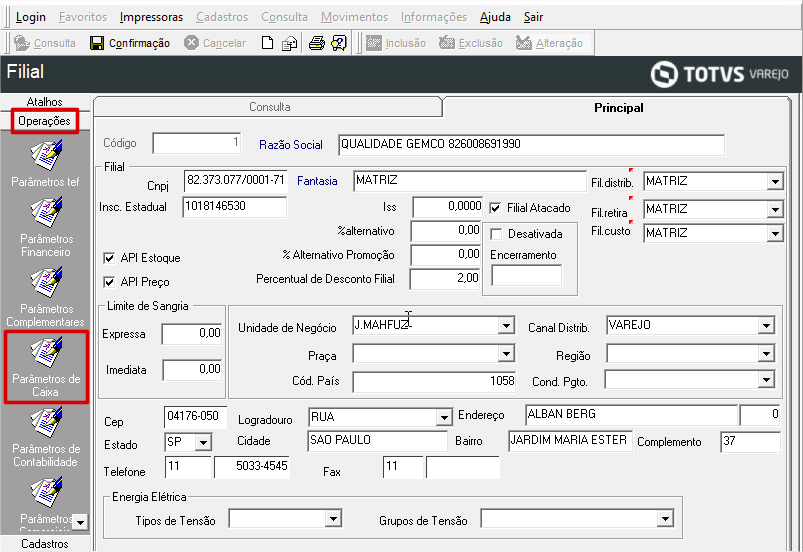Open the Tipos de Tensão dropdown

(x=333, y=519)
